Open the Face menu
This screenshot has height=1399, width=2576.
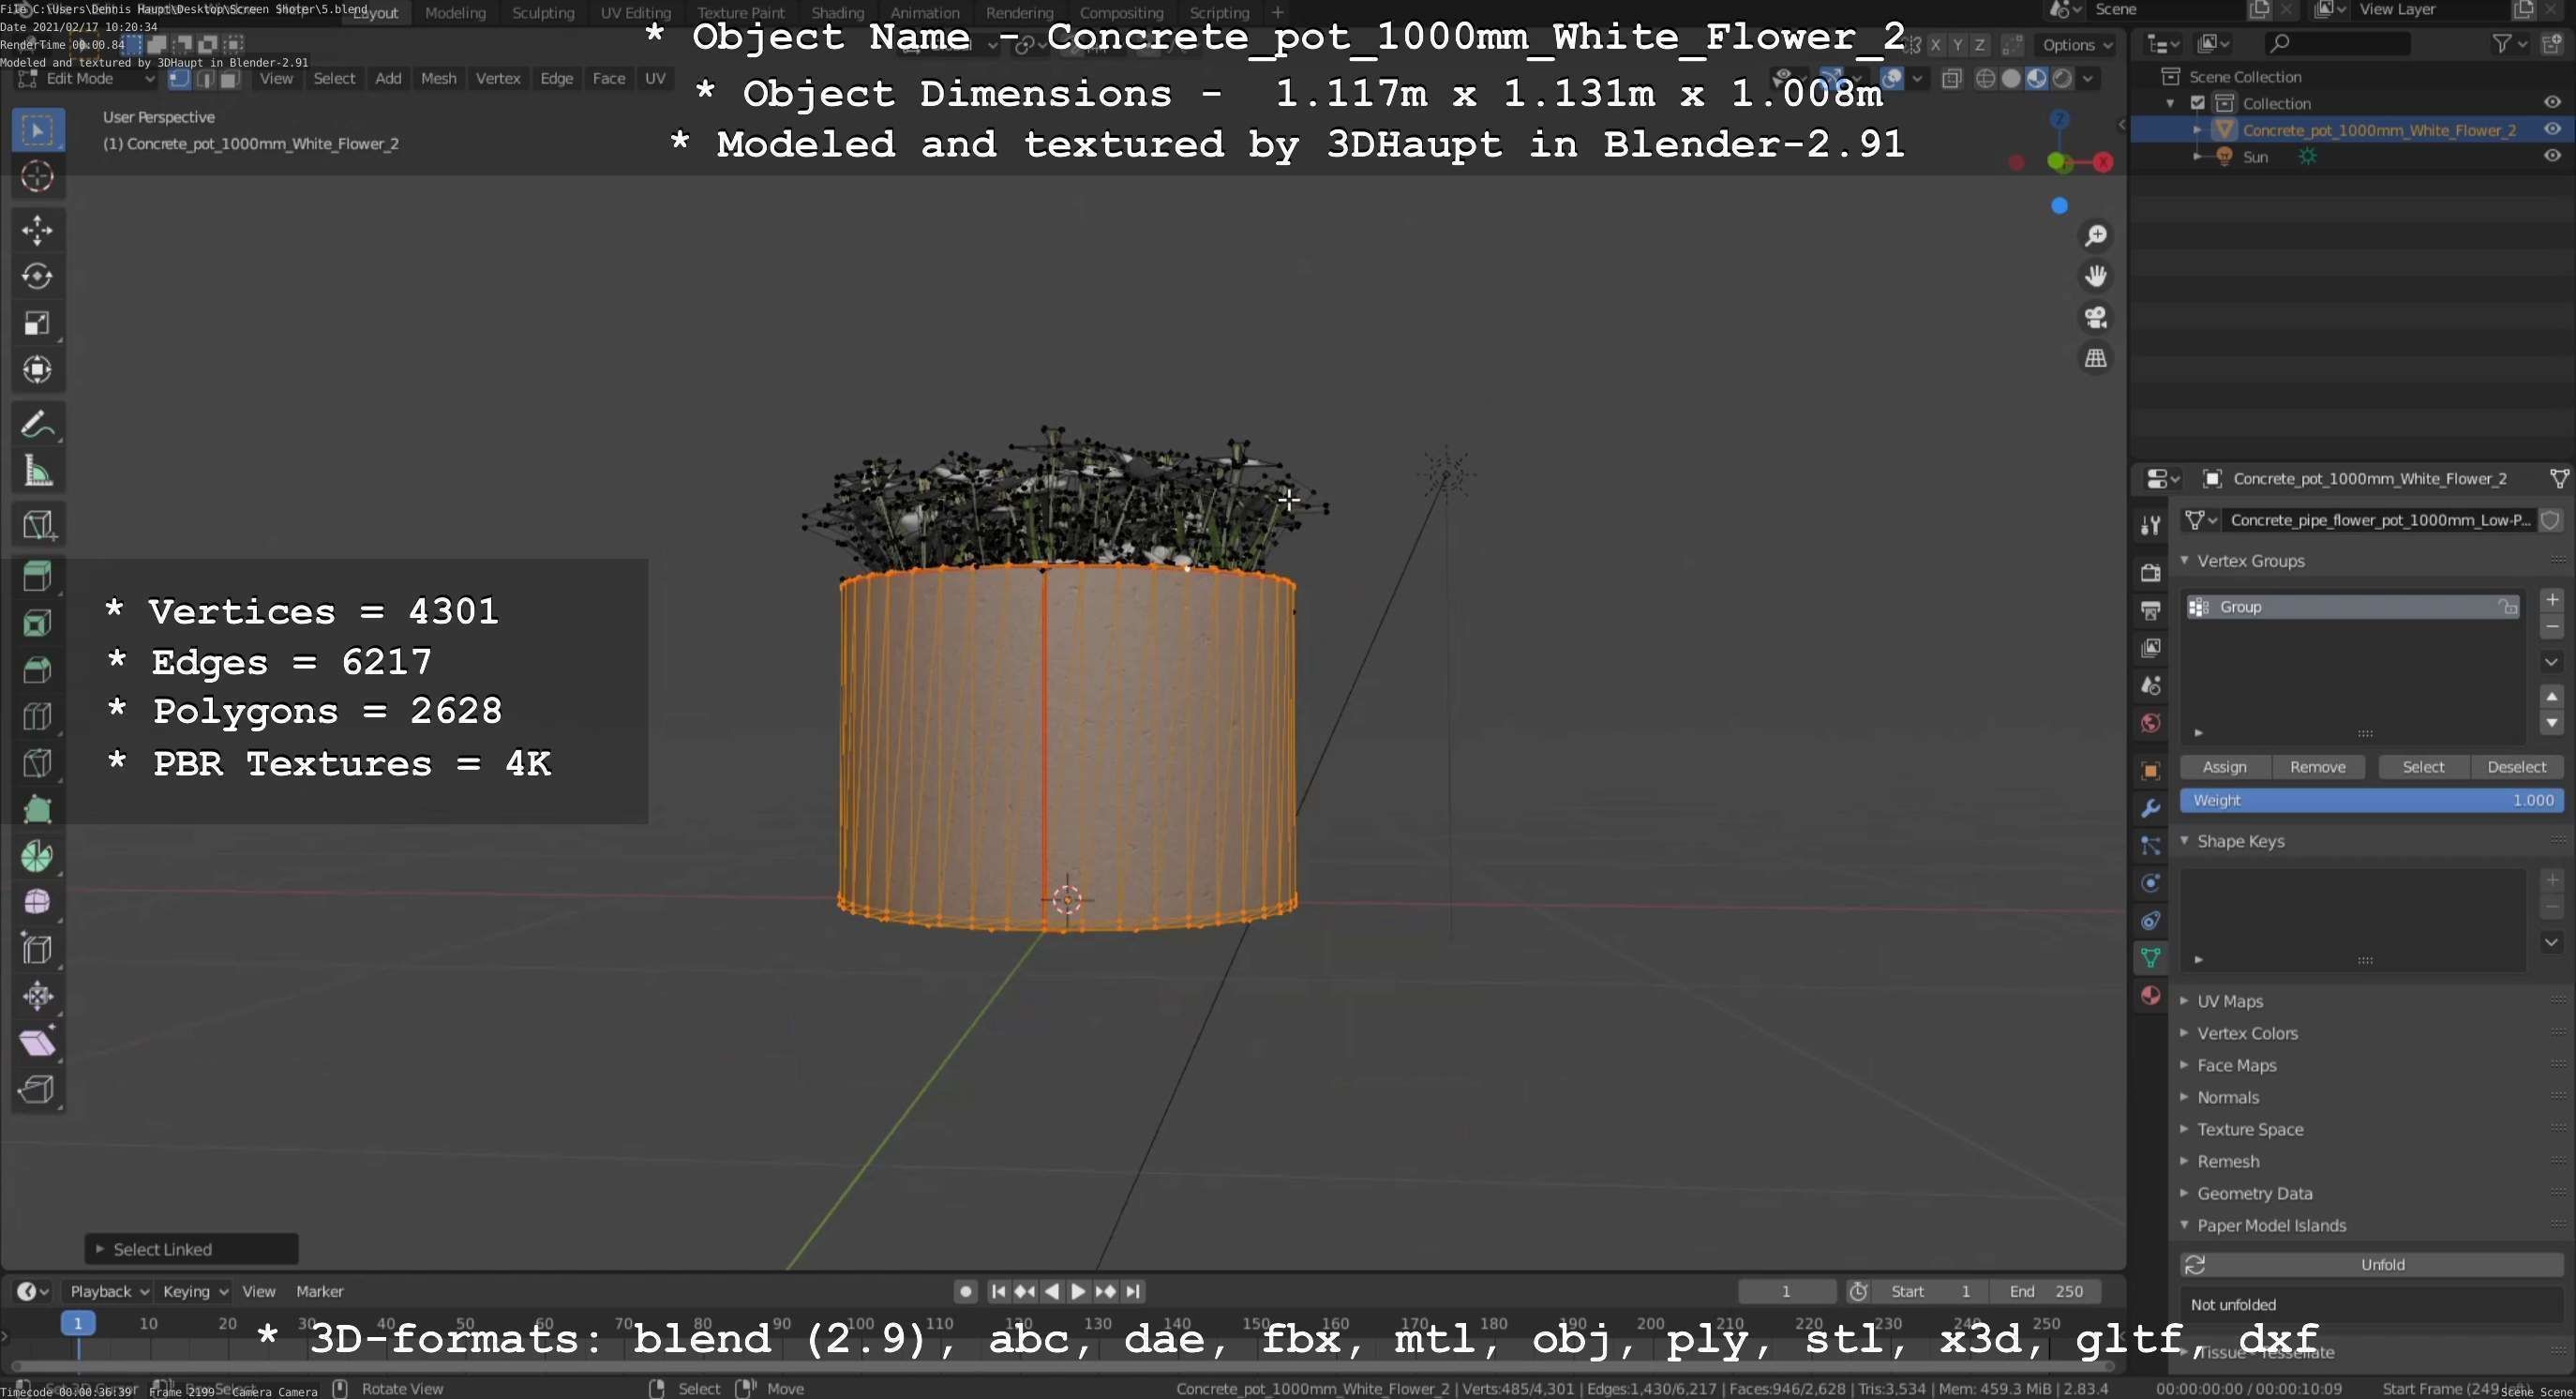coord(608,79)
